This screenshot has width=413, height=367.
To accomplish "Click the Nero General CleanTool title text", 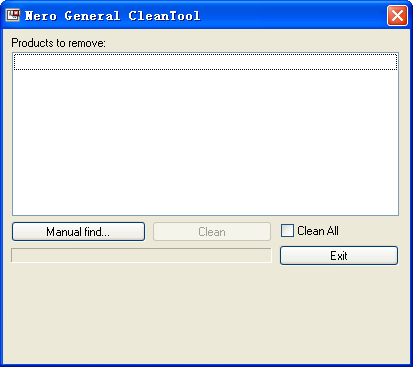I will coord(113,16).
